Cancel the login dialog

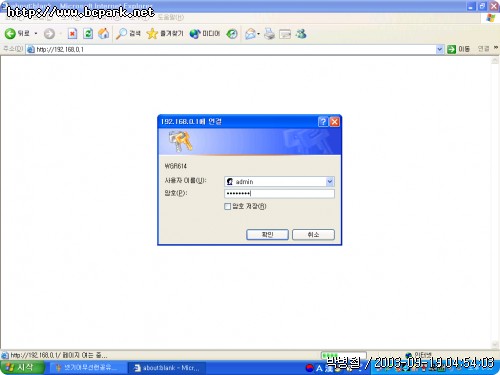[313, 235]
